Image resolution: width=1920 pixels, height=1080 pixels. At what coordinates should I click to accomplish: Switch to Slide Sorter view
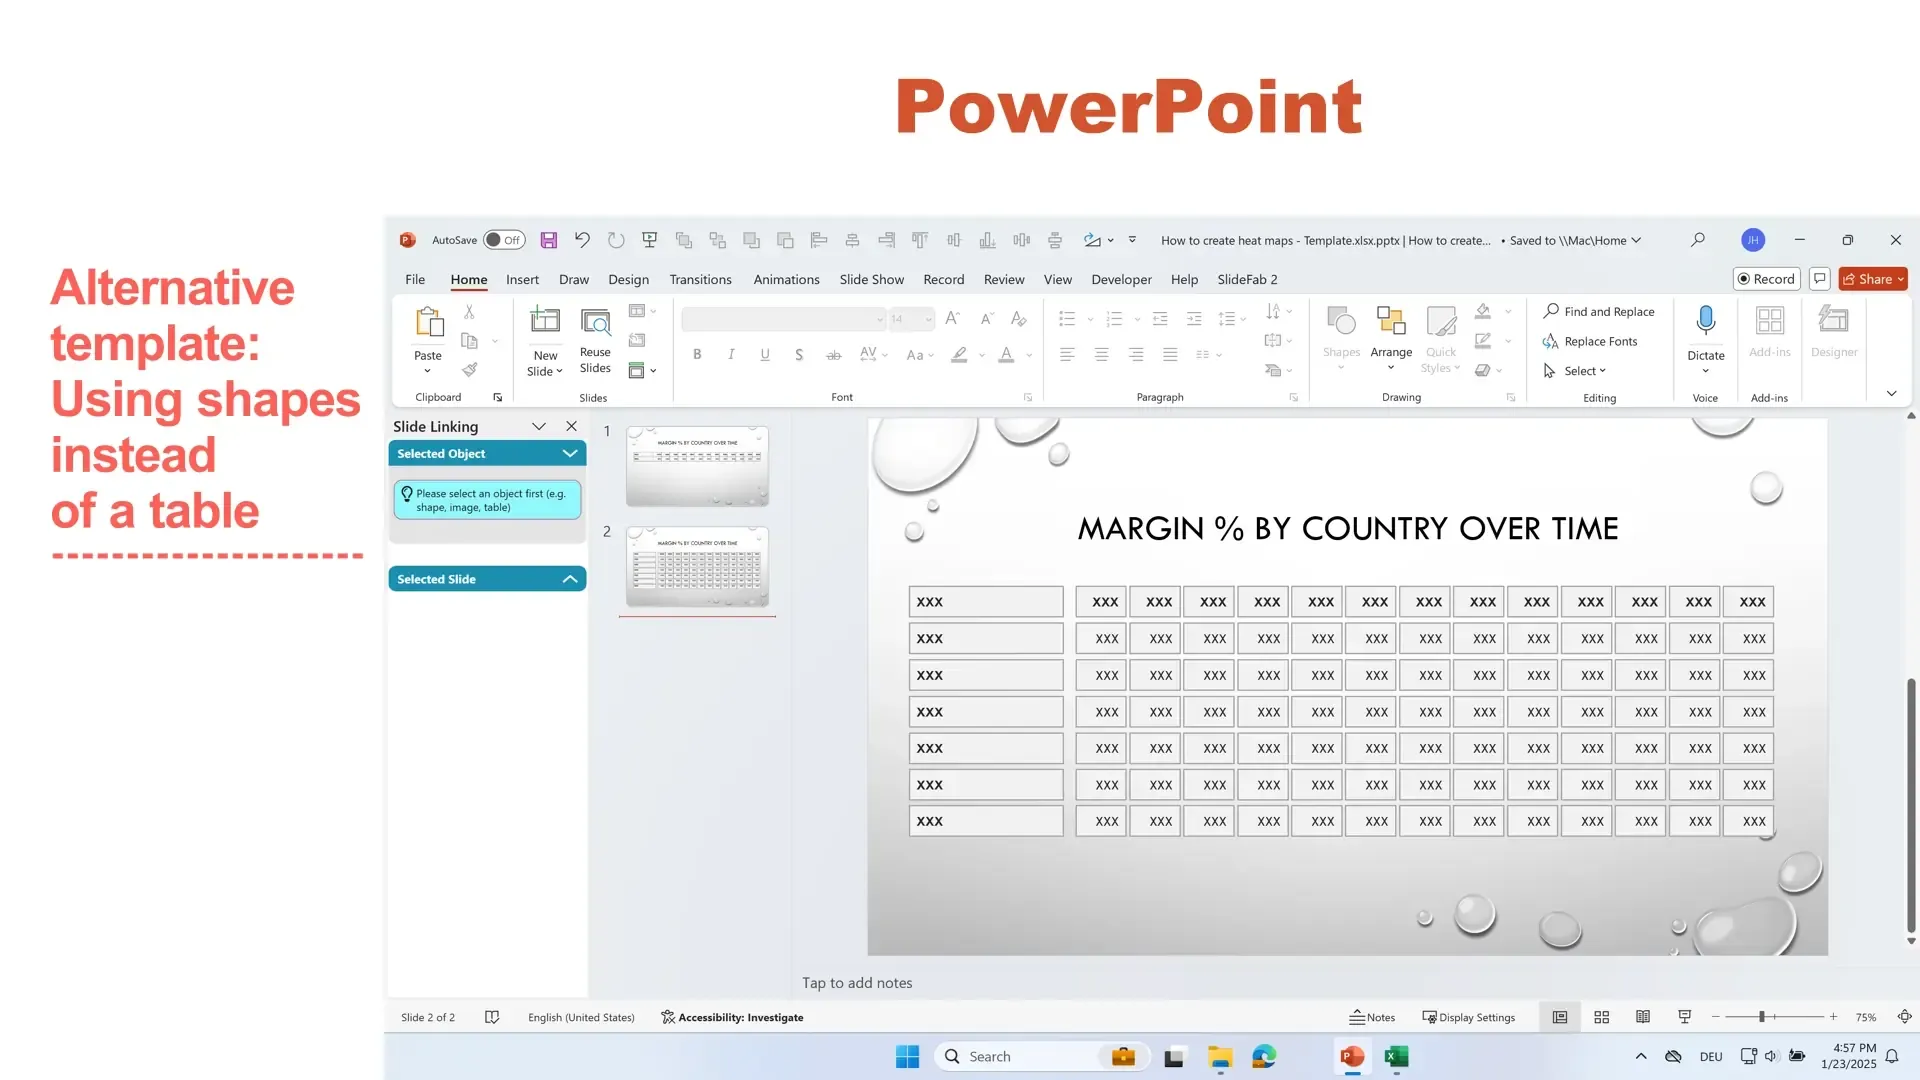pyautogui.click(x=1601, y=1017)
